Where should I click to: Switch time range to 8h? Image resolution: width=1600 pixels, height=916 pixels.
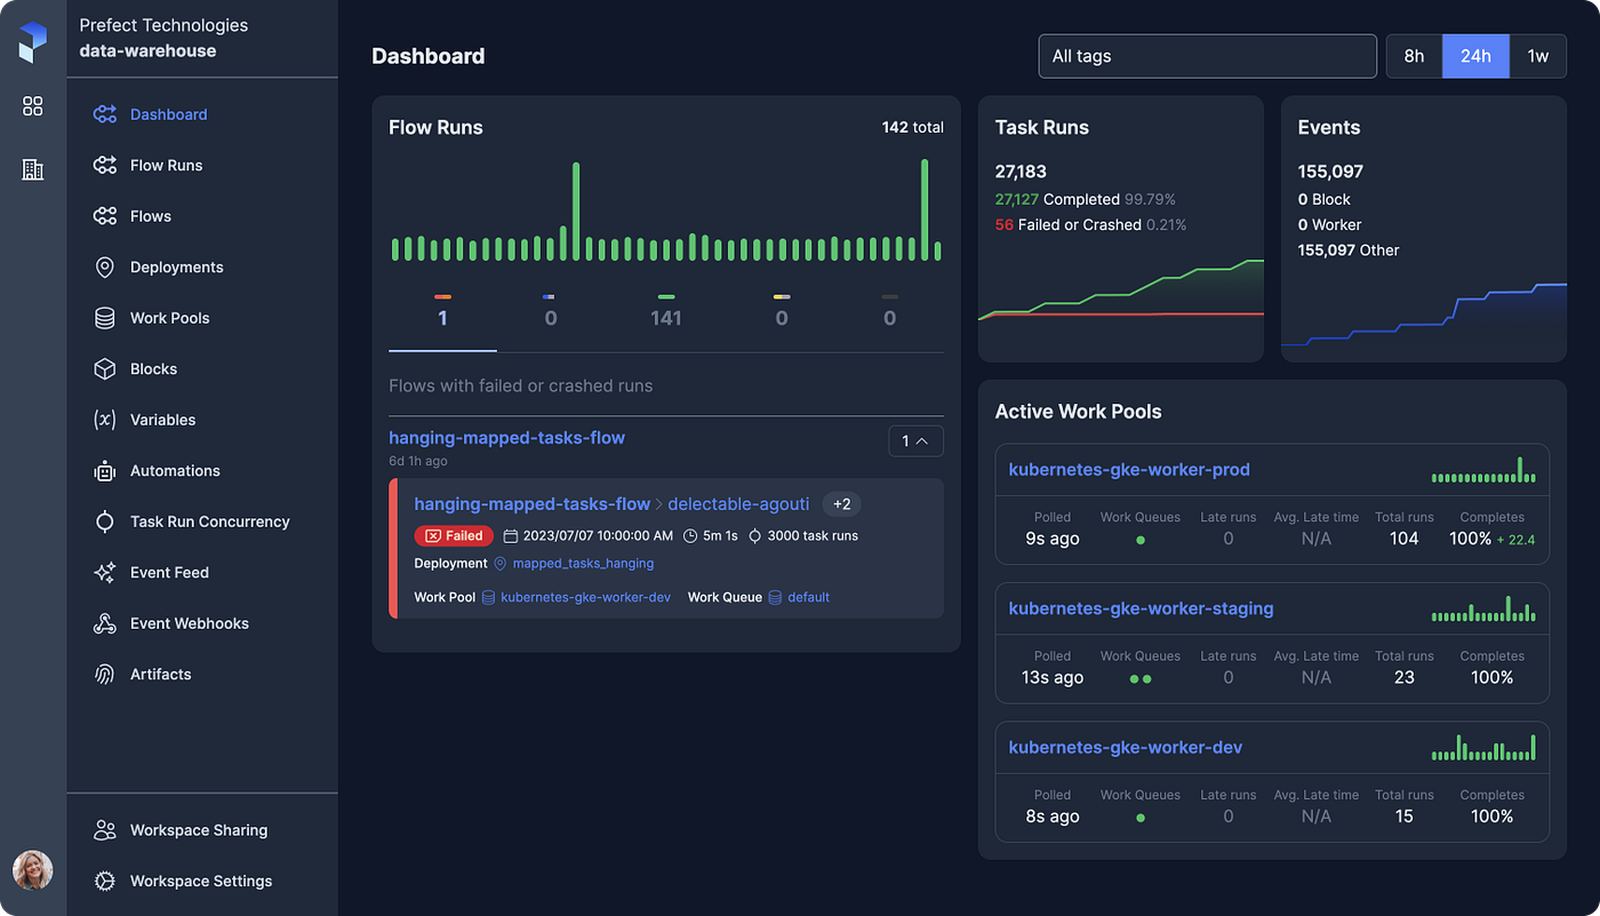pos(1414,56)
